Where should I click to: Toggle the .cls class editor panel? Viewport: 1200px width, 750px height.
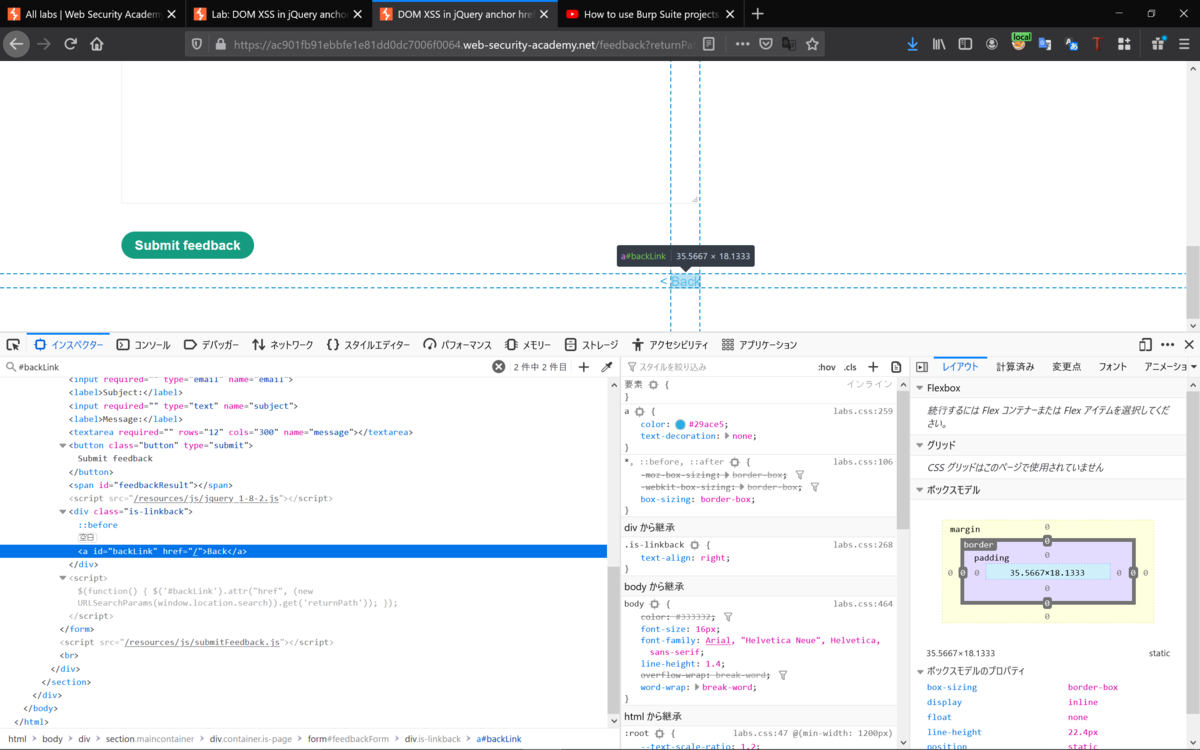(x=850, y=367)
